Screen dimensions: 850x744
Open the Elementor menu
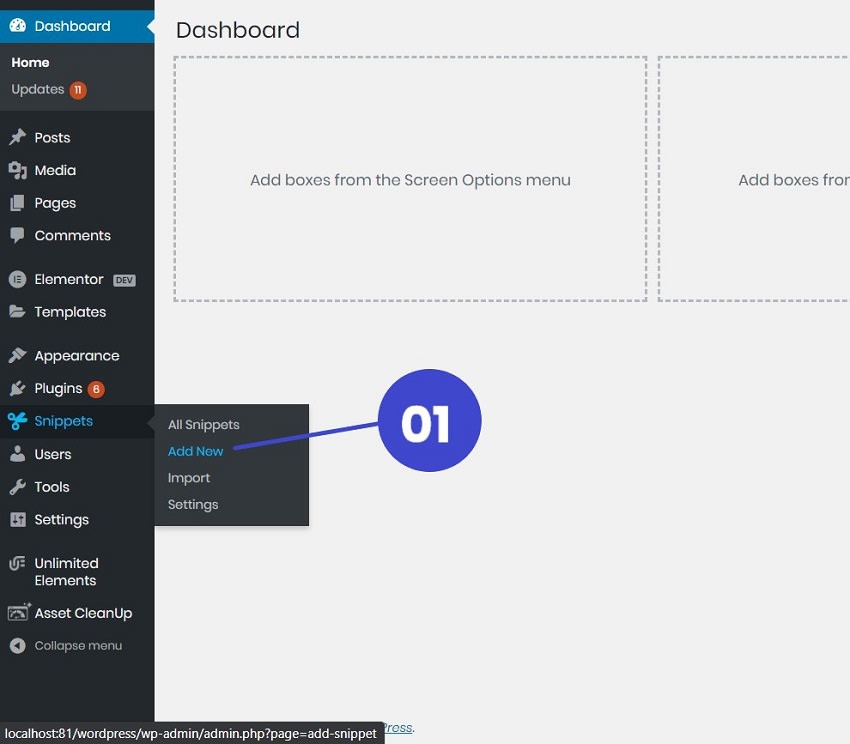(x=77, y=279)
